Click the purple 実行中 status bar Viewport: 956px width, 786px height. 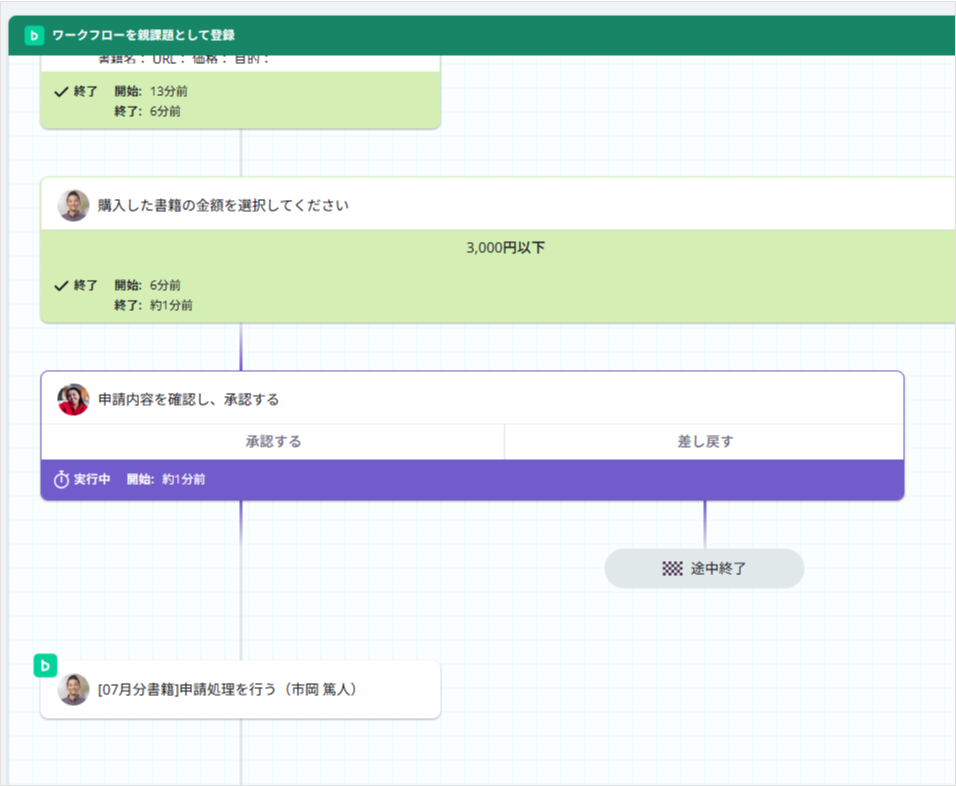473,480
